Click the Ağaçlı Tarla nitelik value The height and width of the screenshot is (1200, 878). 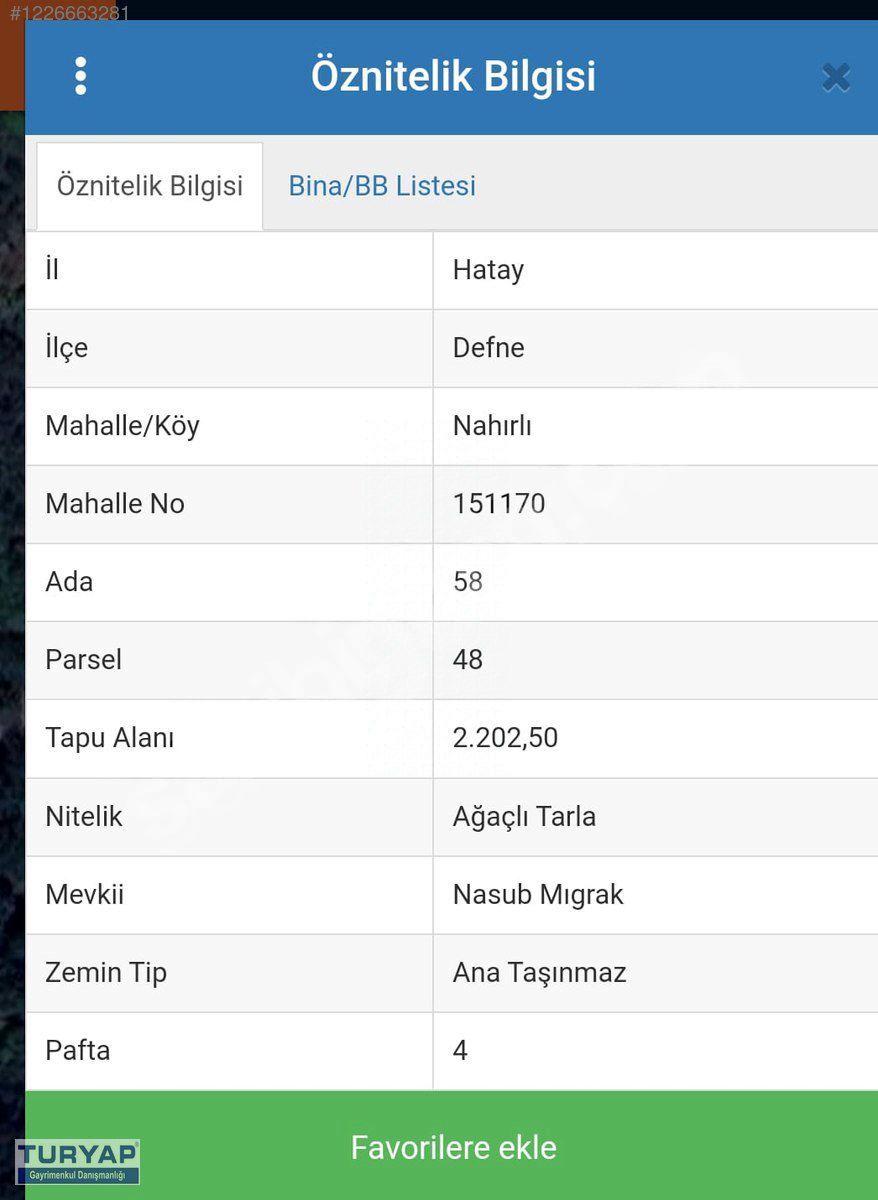tap(524, 816)
